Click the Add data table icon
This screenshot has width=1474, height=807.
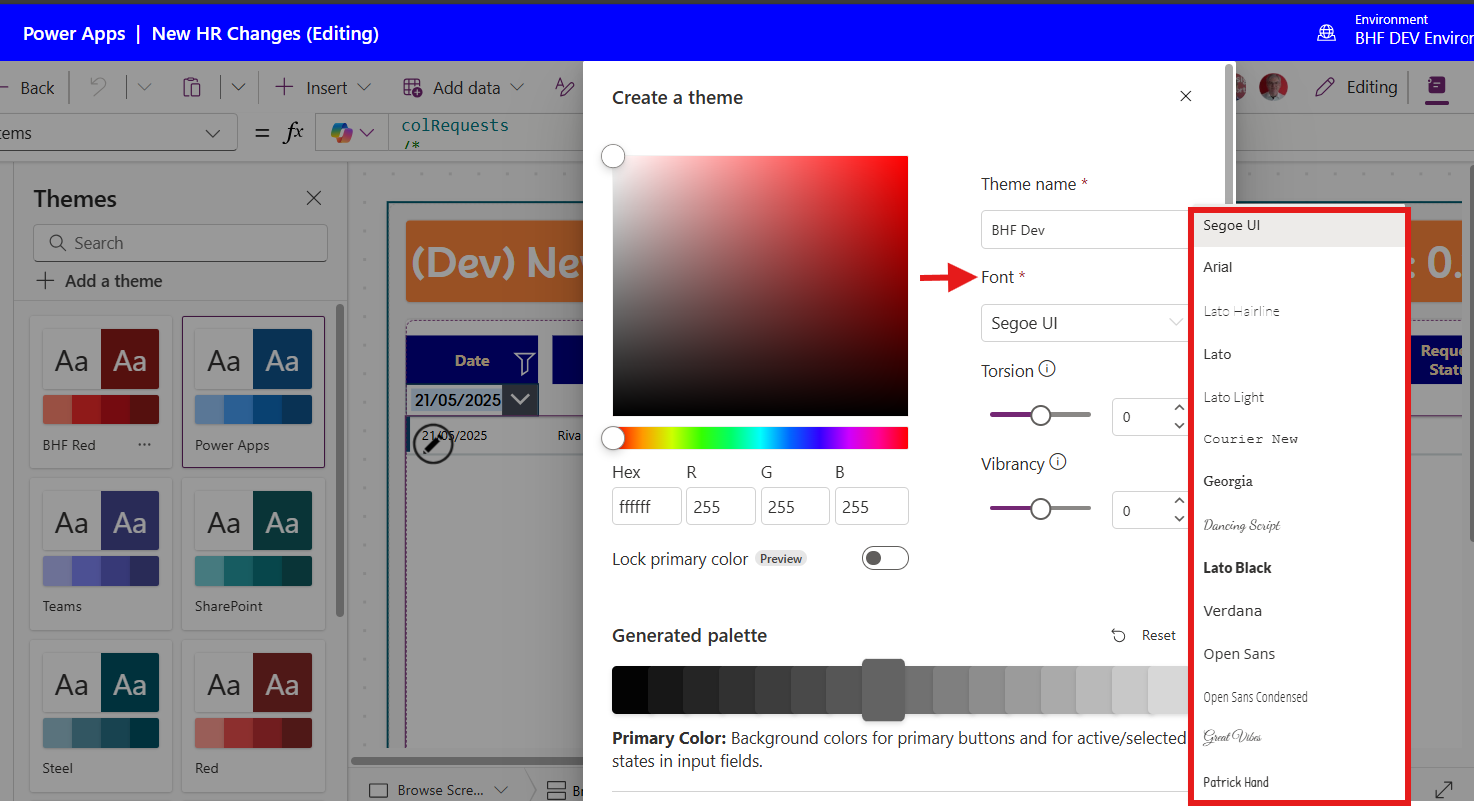pos(412,88)
